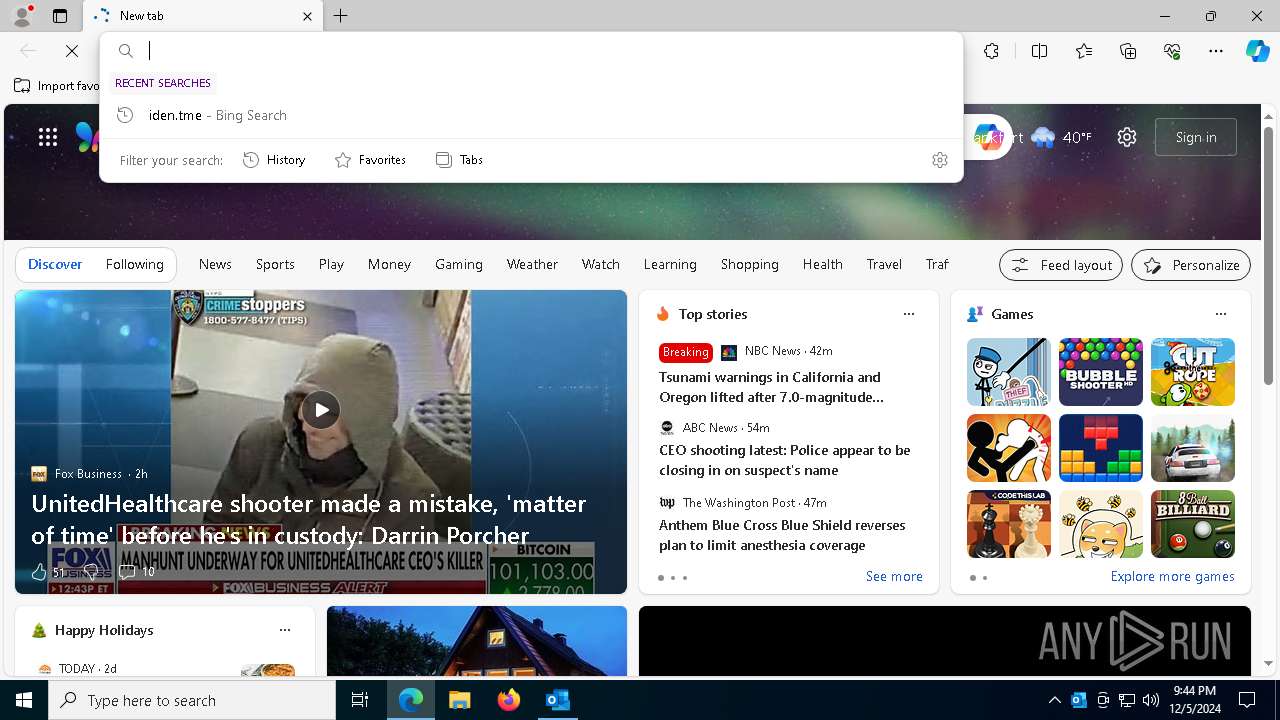The width and height of the screenshot is (1280, 720).
Task: Filter search by Favorites
Action: pos(370,160)
